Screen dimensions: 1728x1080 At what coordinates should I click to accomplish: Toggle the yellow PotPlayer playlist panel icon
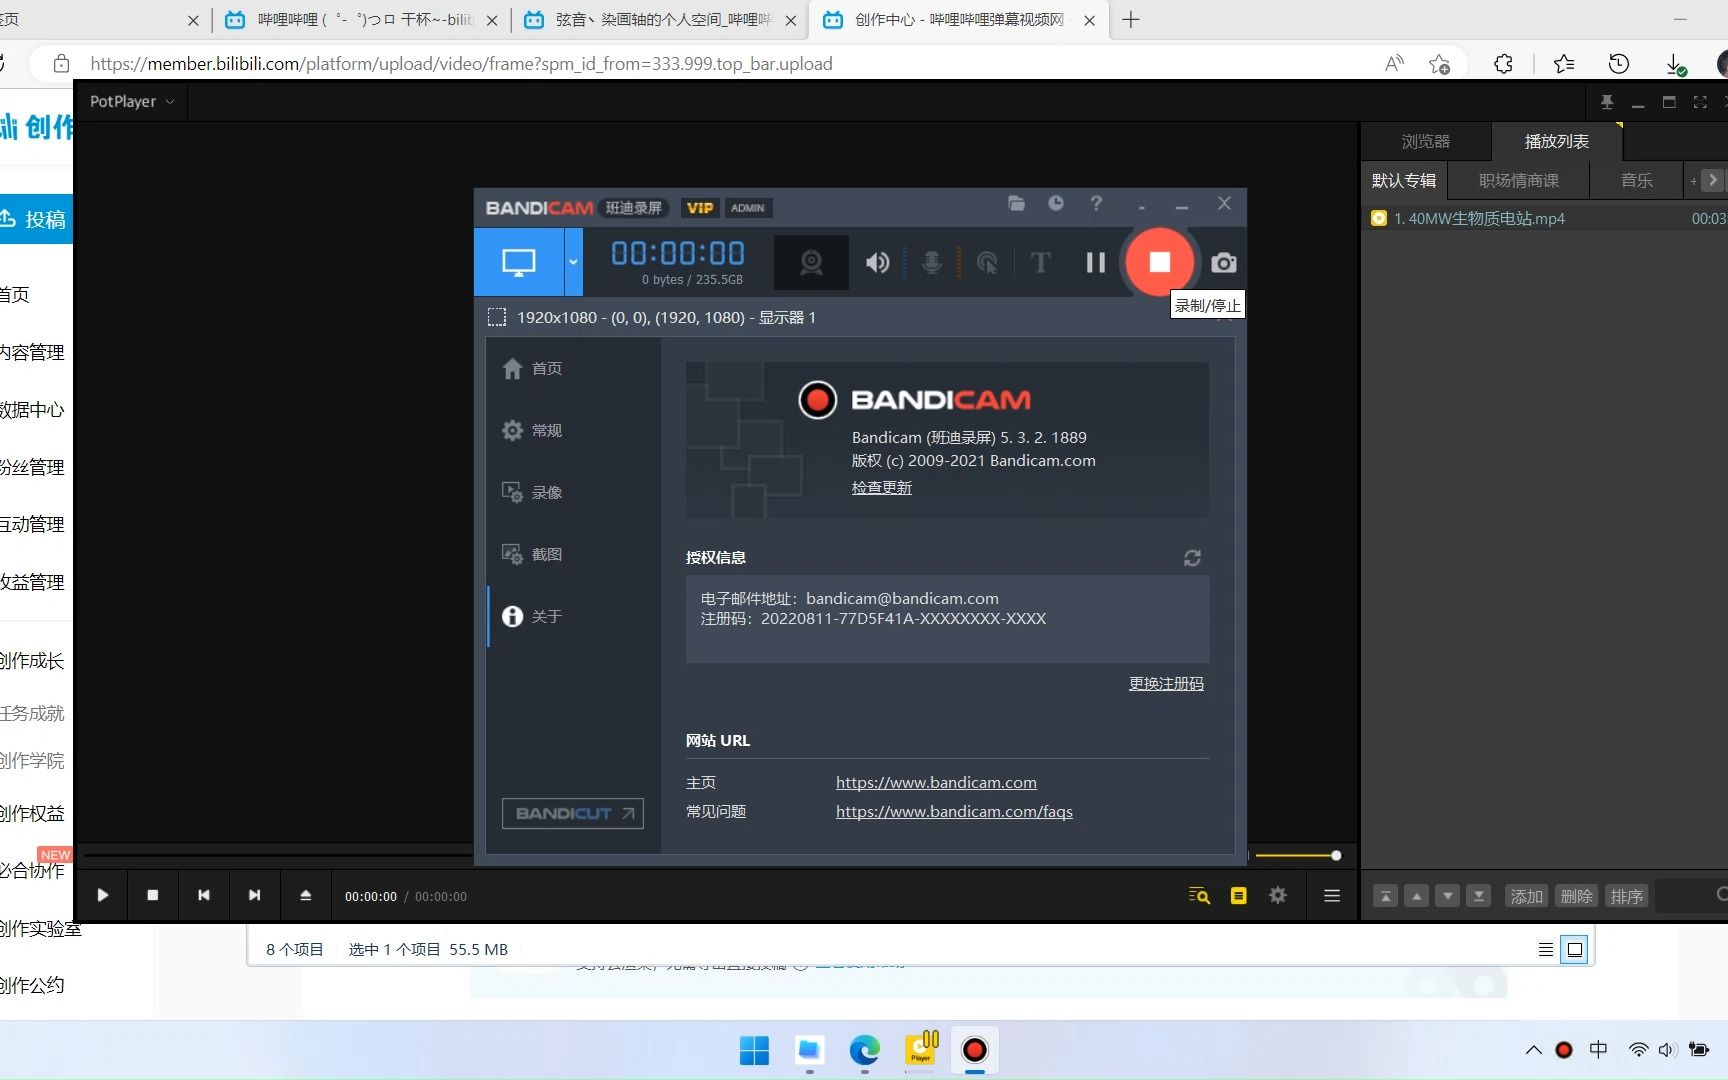point(1239,896)
